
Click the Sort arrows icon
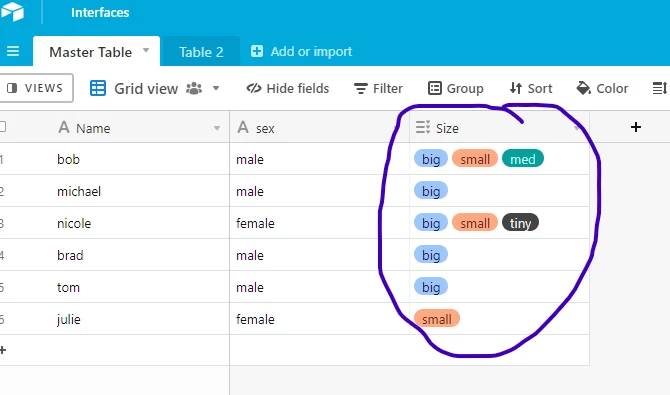pyautogui.click(x=516, y=88)
